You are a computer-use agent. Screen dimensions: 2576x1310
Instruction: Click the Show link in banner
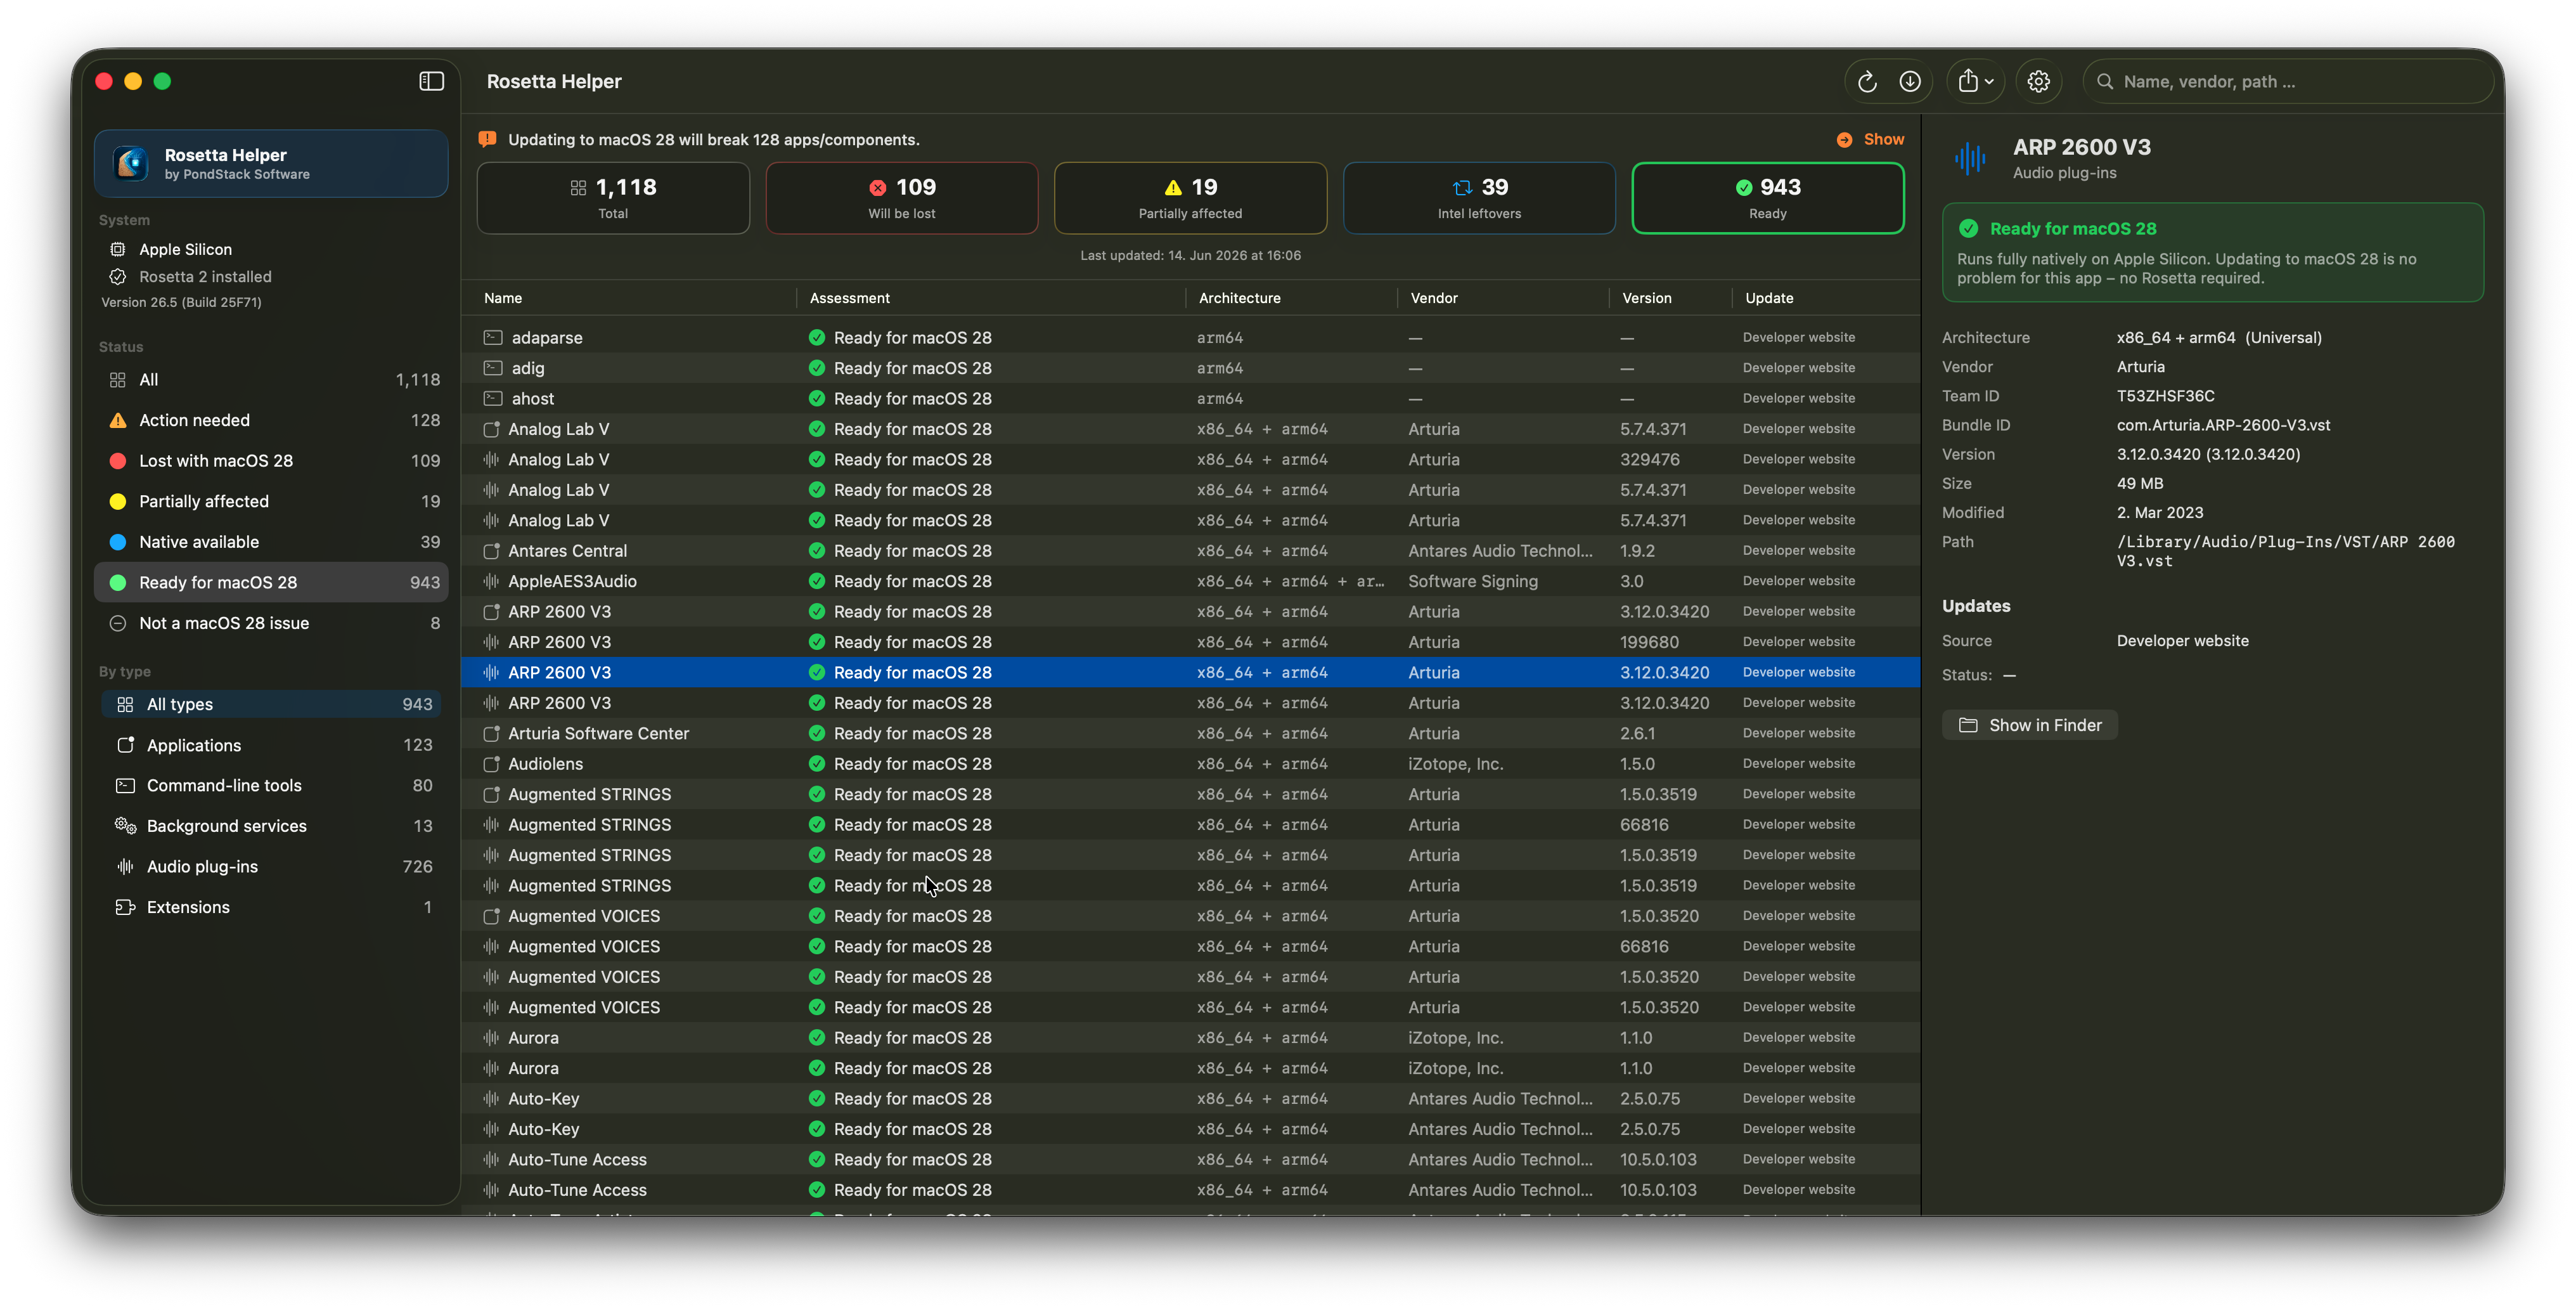[x=1883, y=139]
